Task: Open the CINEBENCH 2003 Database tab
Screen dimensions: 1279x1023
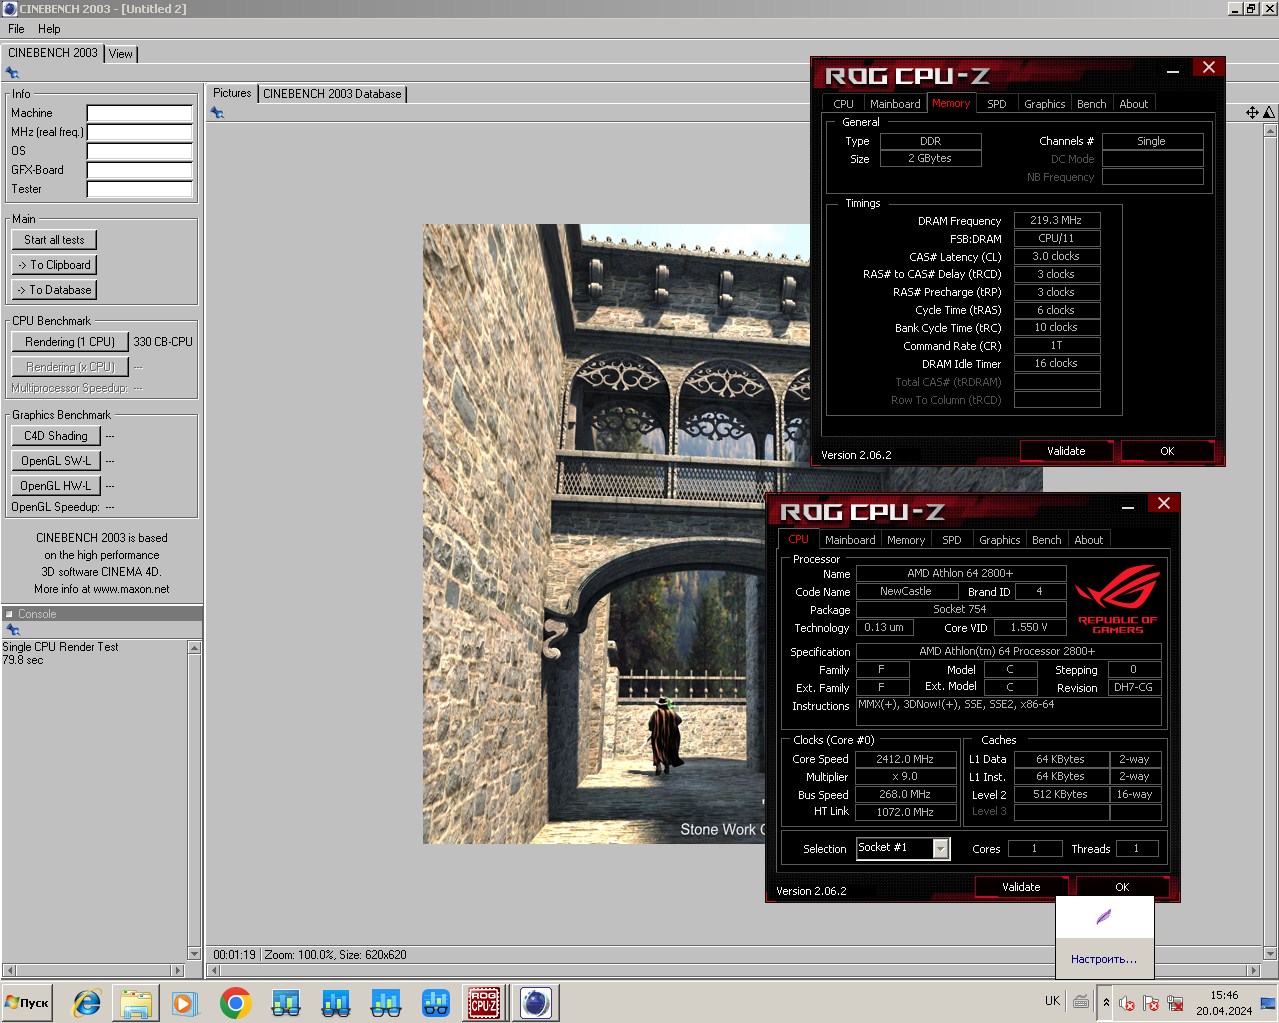Action: click(332, 94)
